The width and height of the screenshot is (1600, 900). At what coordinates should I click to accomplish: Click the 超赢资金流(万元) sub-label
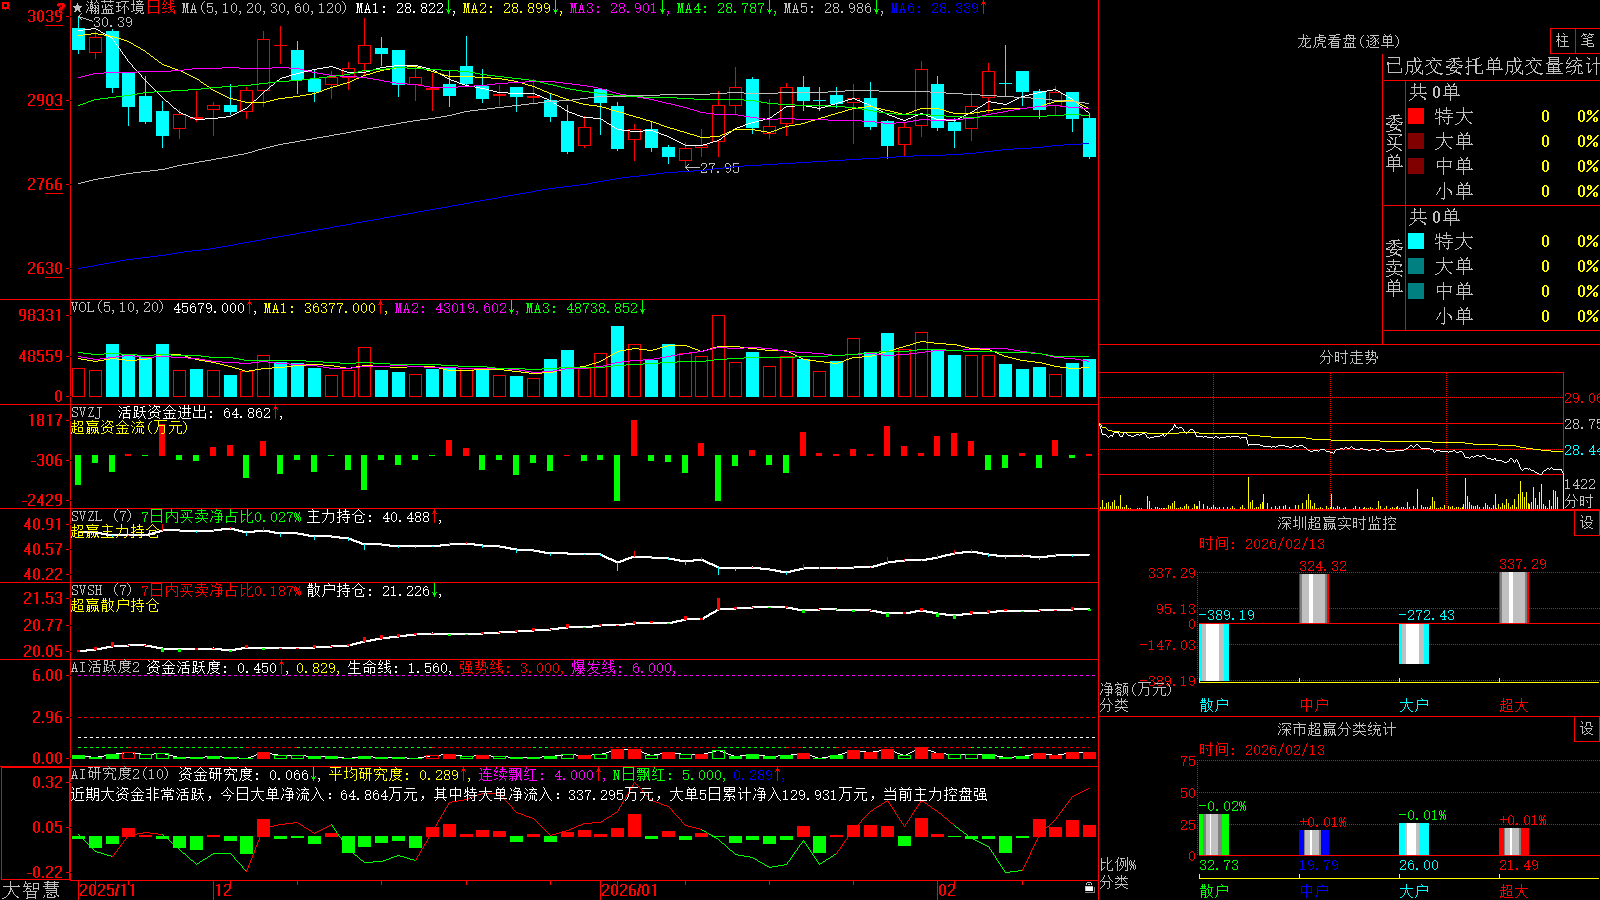(129, 427)
